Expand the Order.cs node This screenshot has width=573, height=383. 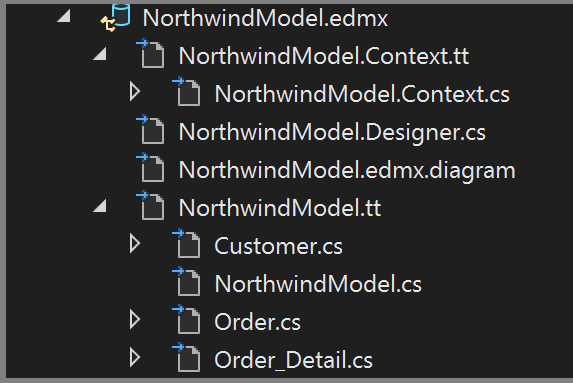tap(135, 320)
